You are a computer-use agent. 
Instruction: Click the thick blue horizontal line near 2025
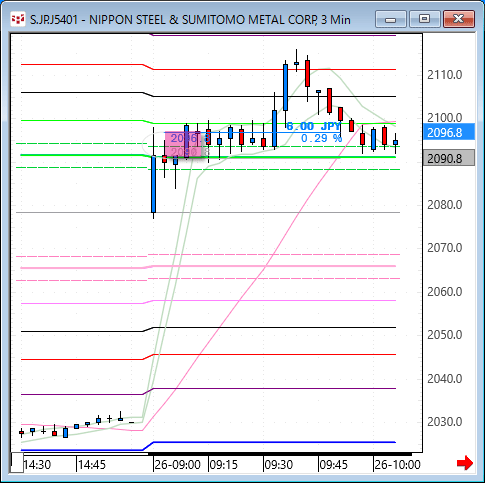(x=273, y=442)
